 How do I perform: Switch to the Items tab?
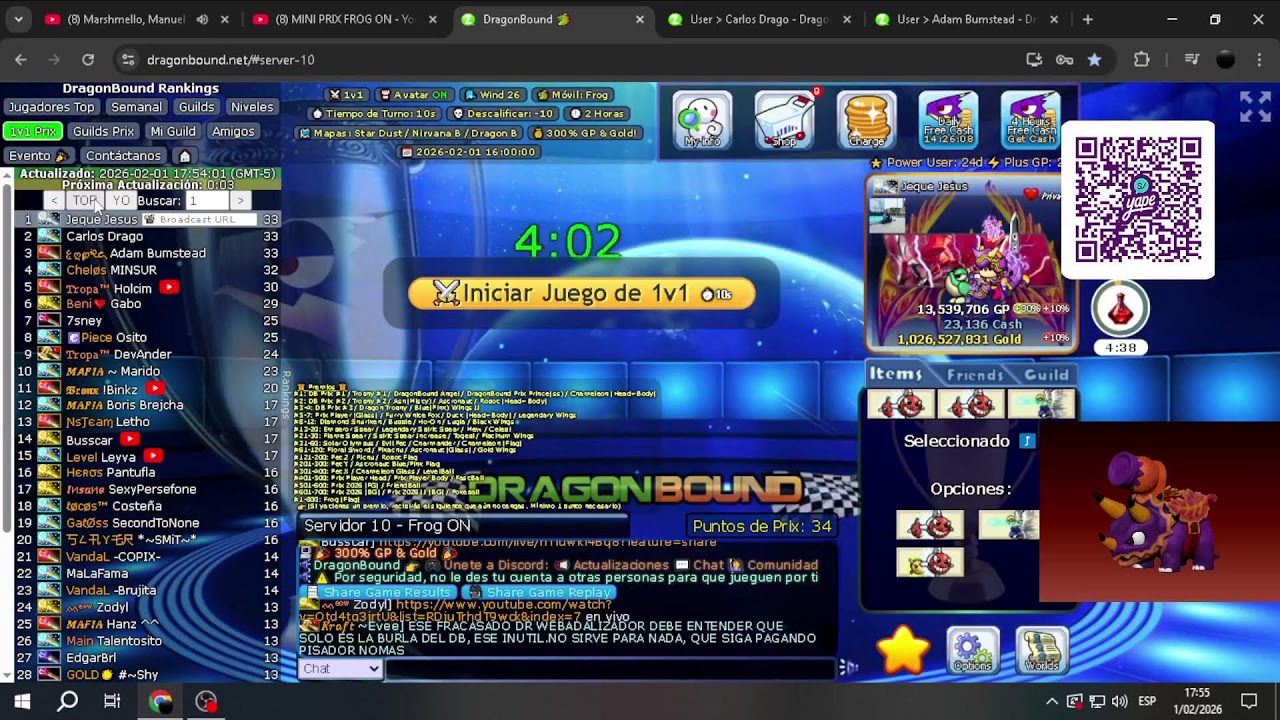pos(896,373)
